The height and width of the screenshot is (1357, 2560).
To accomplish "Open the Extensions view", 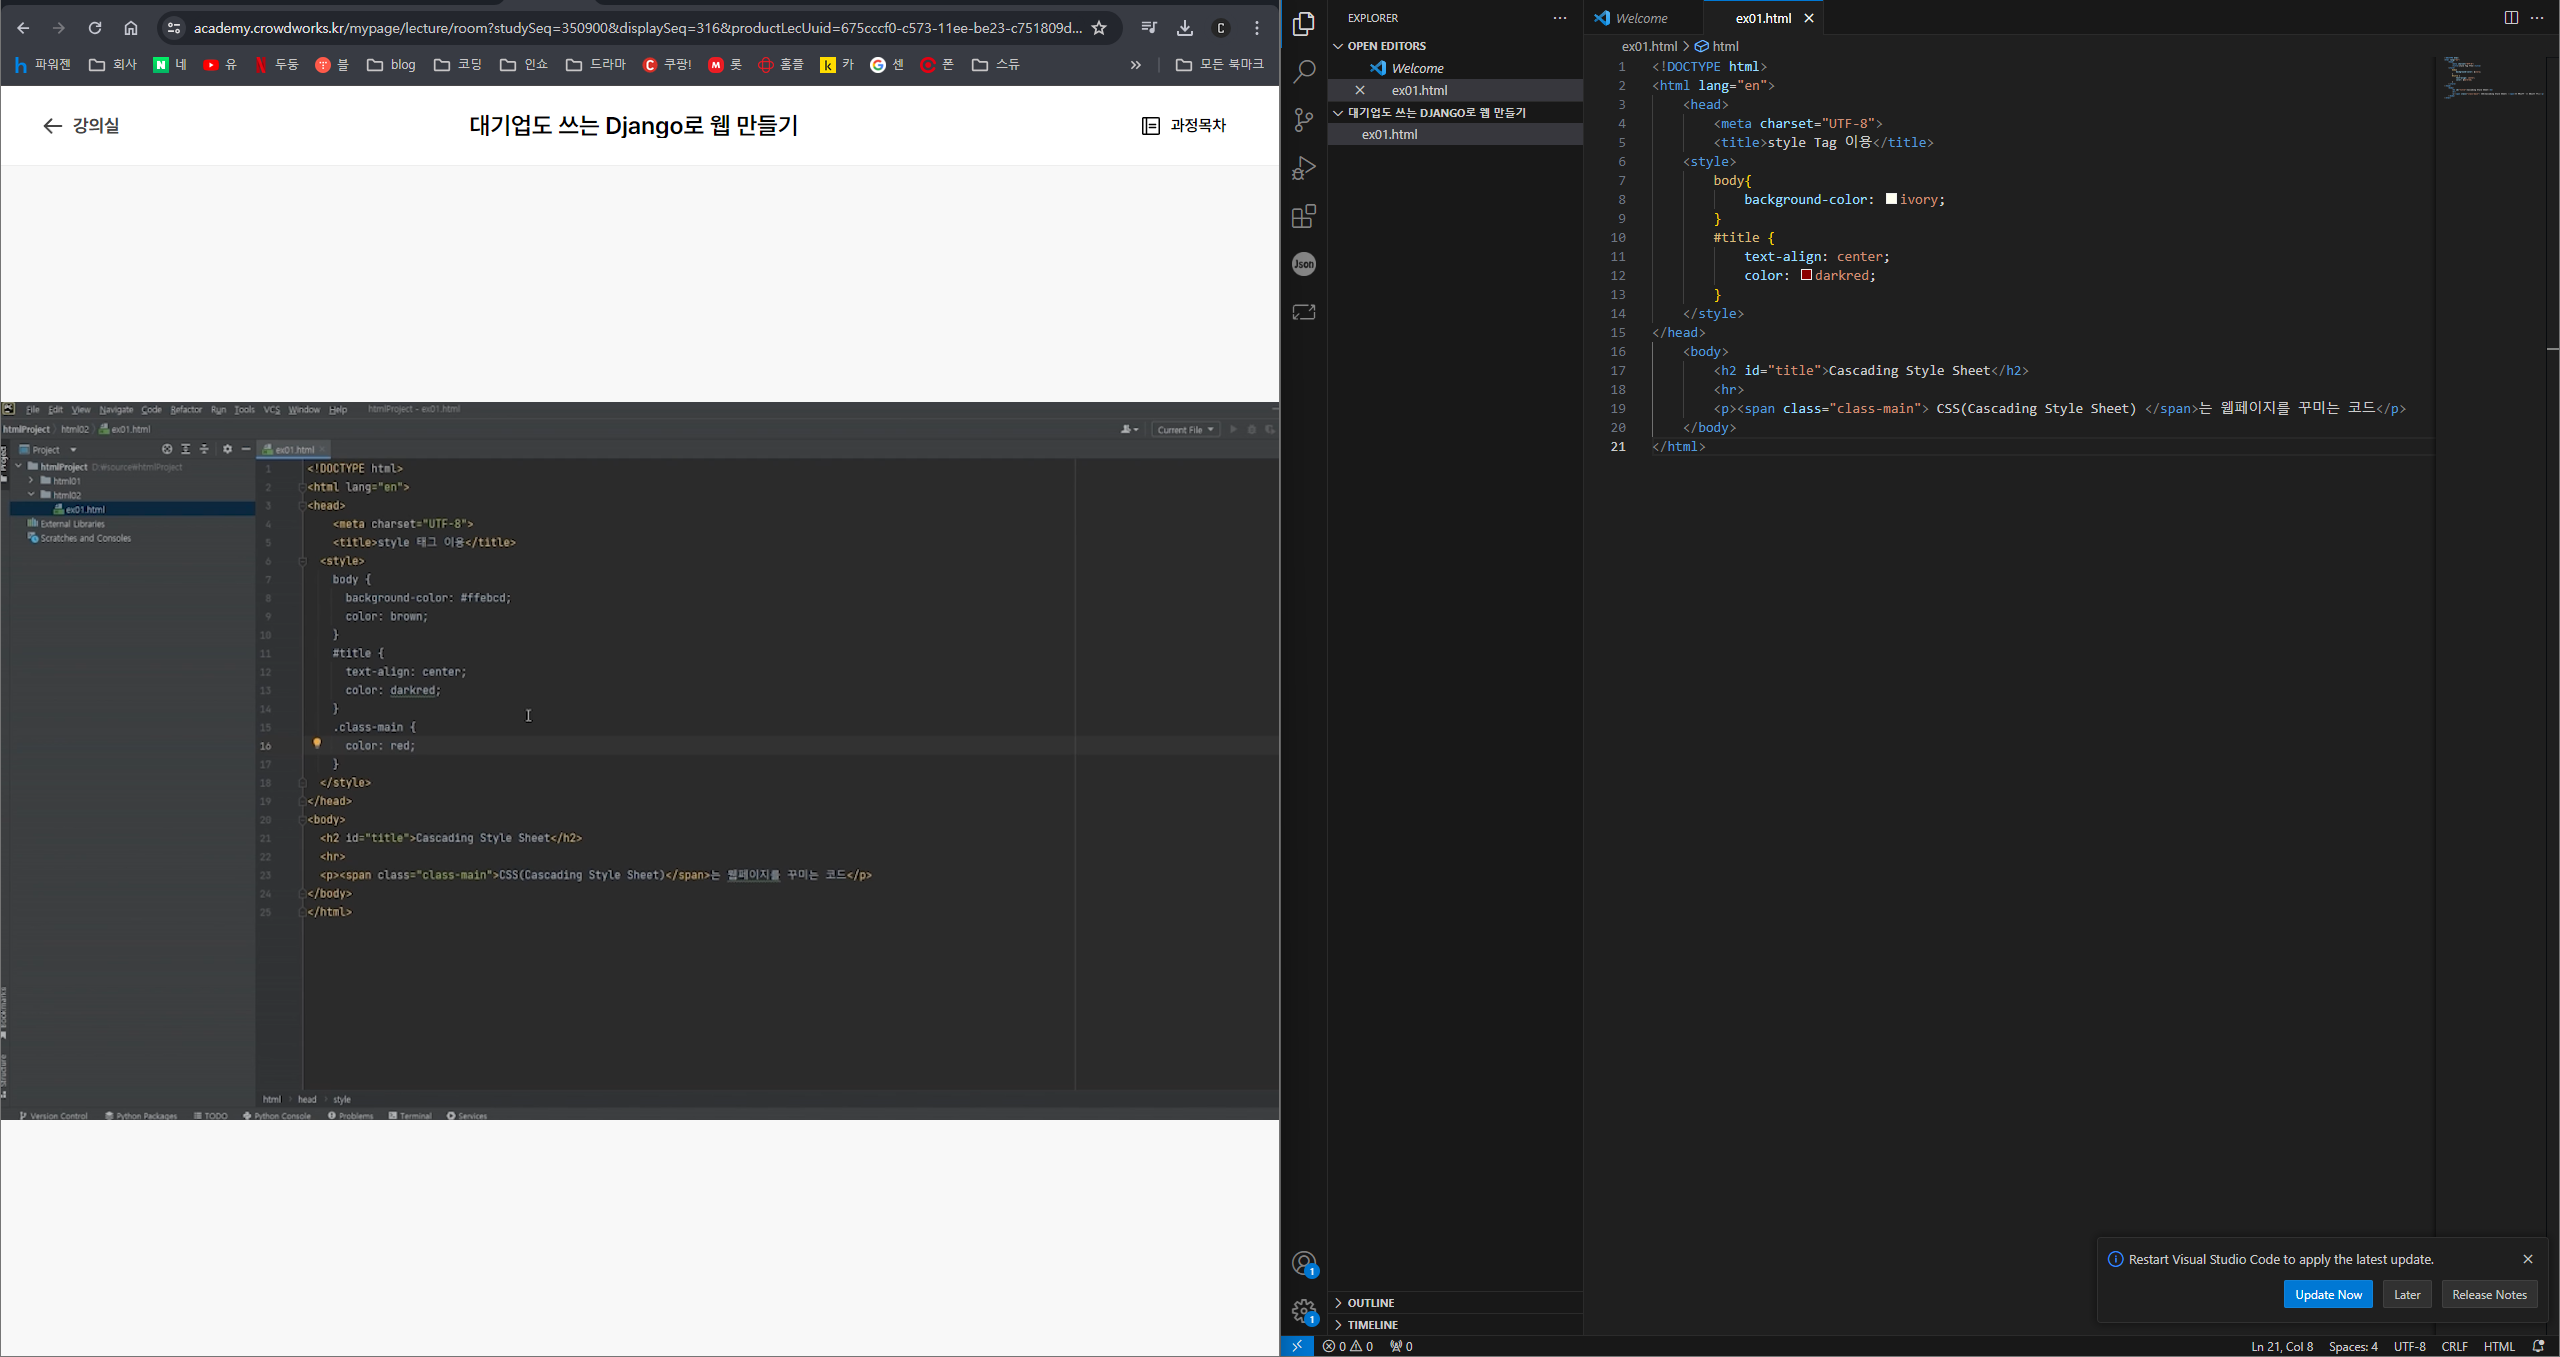I will point(1304,216).
